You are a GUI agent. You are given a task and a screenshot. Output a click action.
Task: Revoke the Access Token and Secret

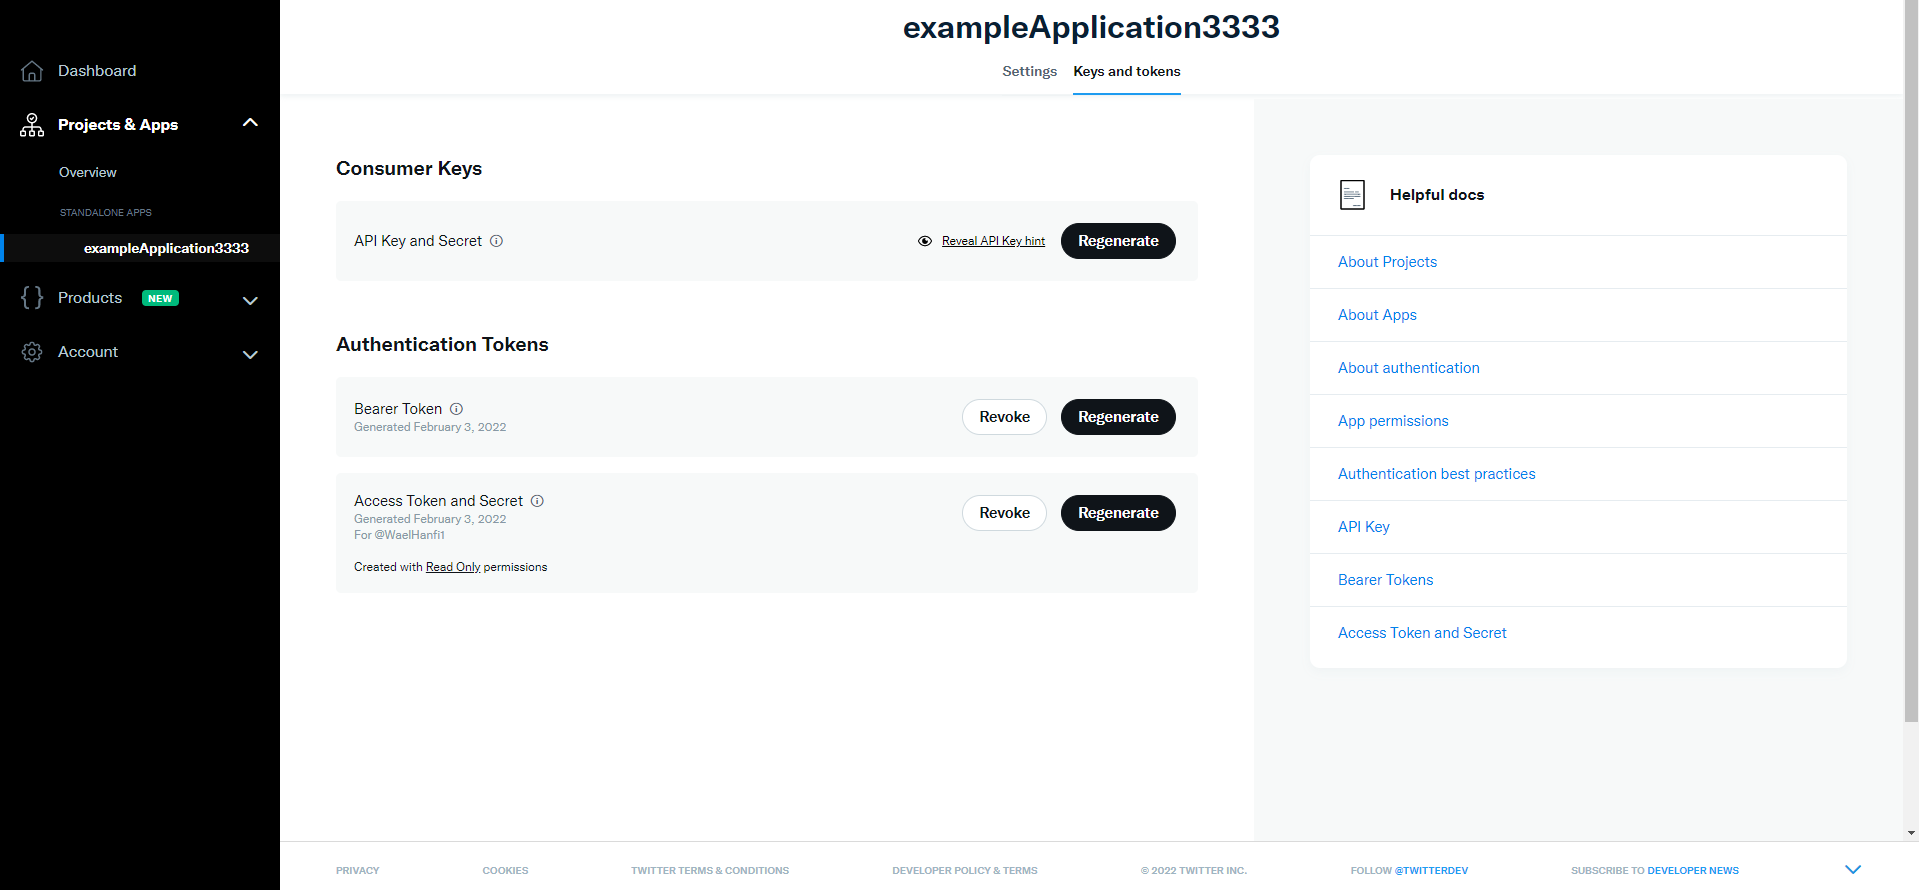coord(1004,513)
